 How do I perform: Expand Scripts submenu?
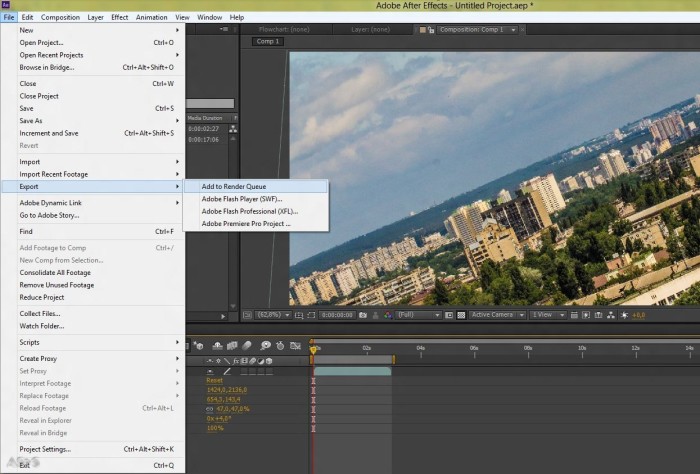click(93, 342)
